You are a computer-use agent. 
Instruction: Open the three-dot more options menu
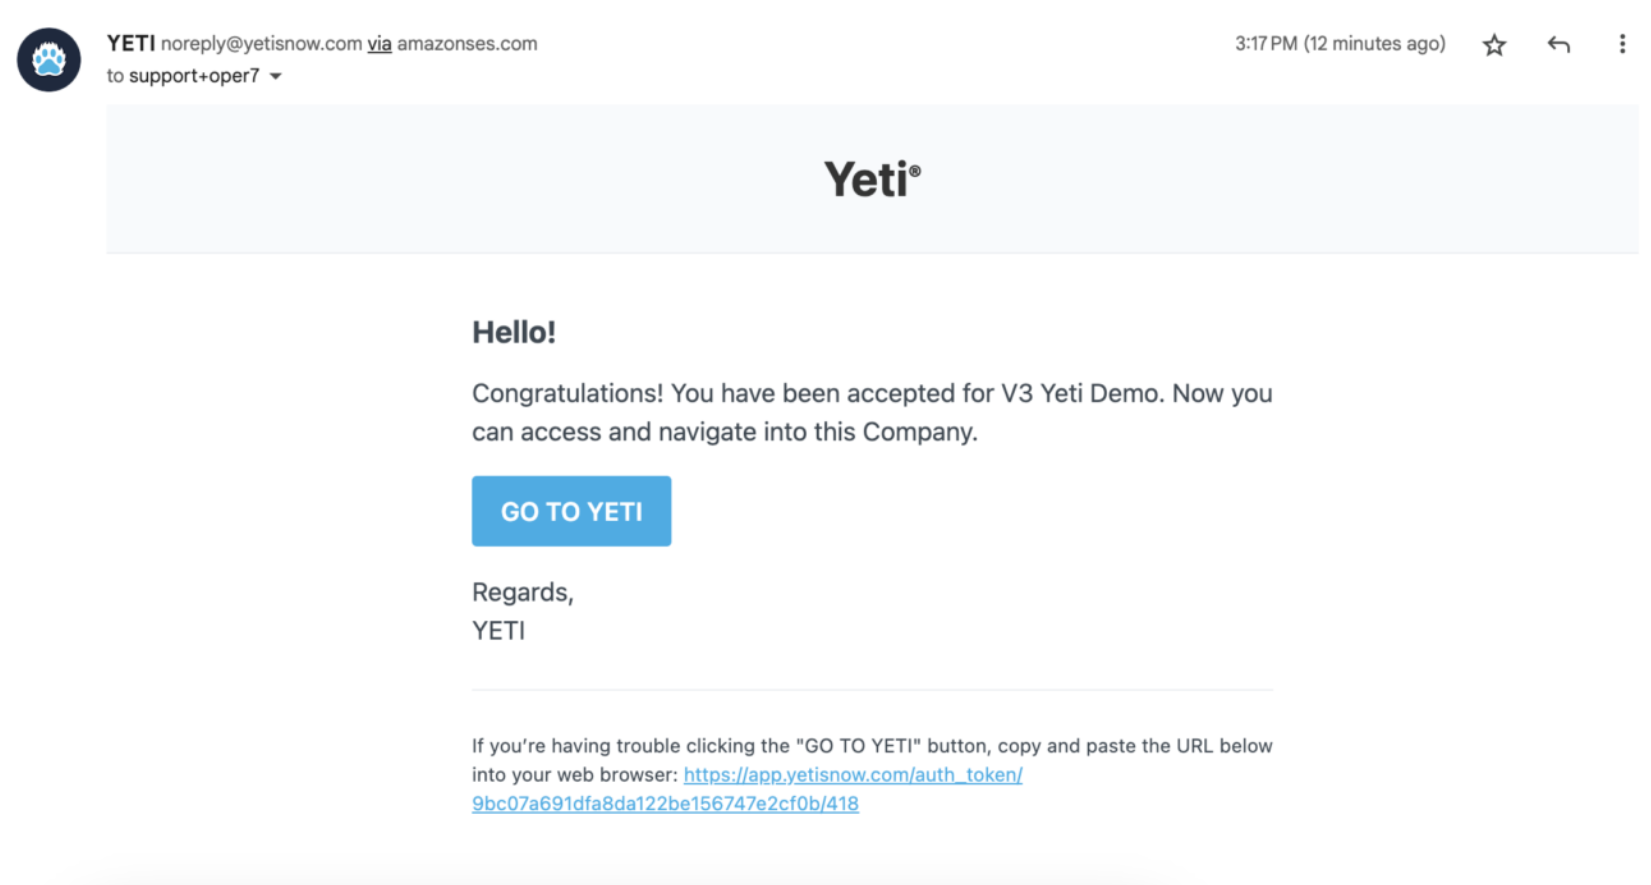point(1622,44)
